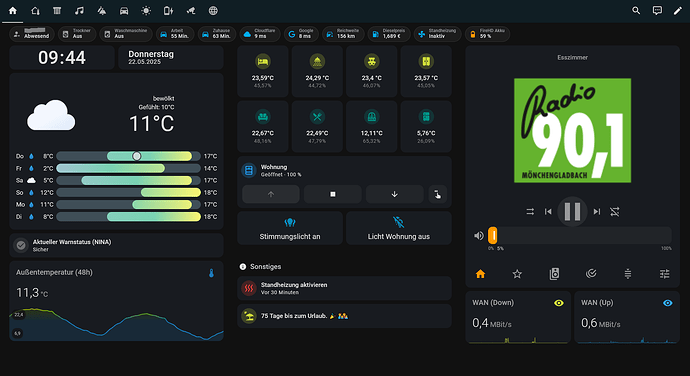Stop the Wohnung cover movement
The width and height of the screenshot is (690, 376).
(333, 194)
